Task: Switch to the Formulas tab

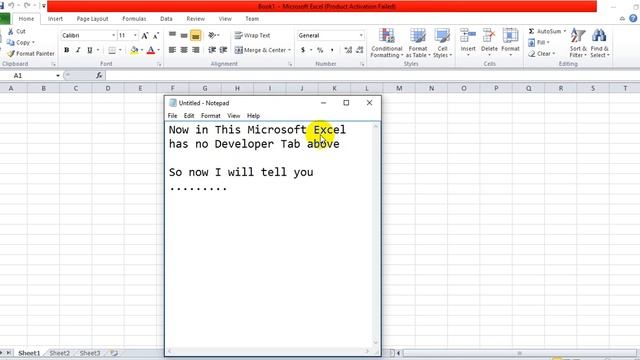Action: (x=134, y=19)
